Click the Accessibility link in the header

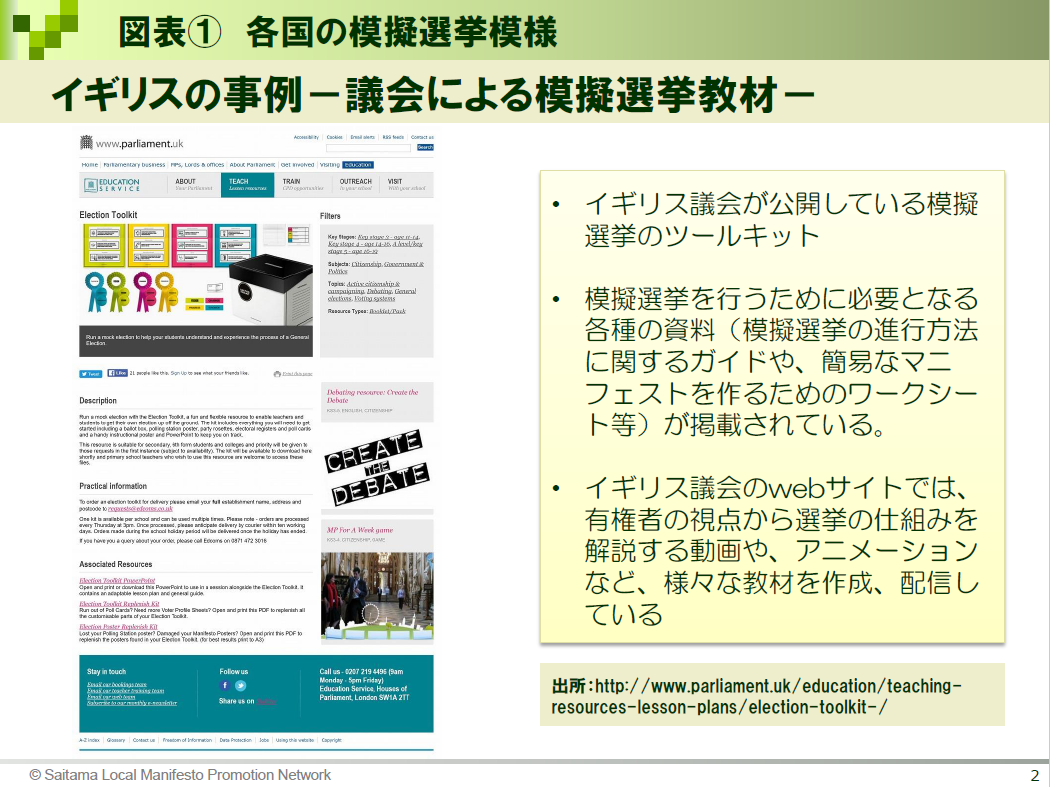pyautogui.click(x=306, y=137)
